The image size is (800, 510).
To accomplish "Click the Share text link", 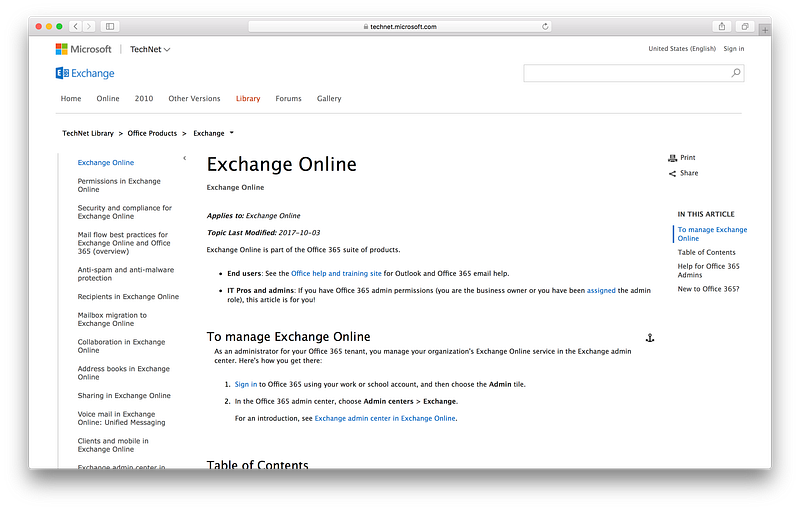I will pos(689,173).
